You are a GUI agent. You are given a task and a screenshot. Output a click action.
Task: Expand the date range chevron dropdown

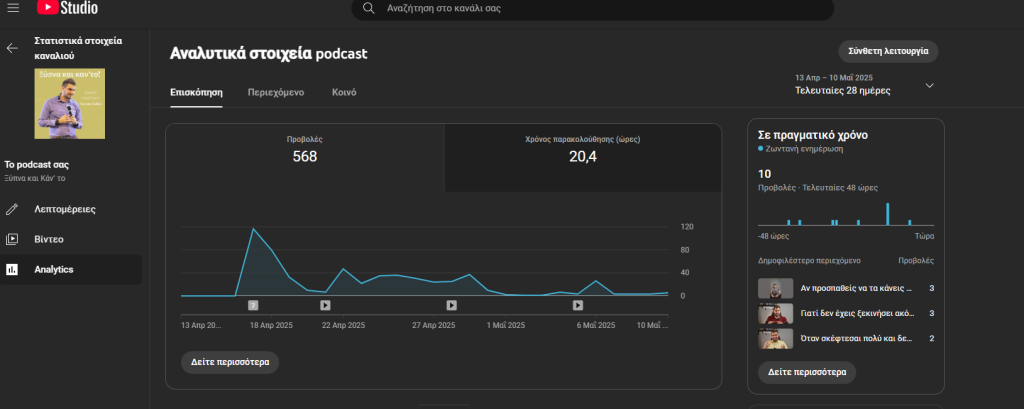pos(929,85)
